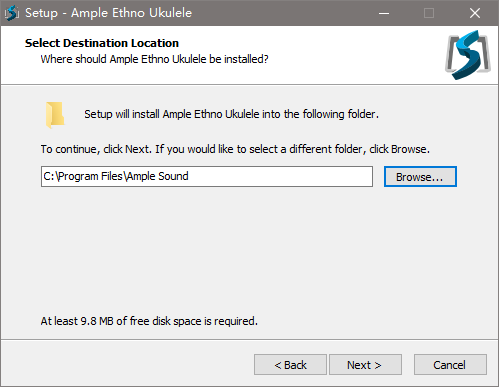Cancel the installation

(450, 365)
